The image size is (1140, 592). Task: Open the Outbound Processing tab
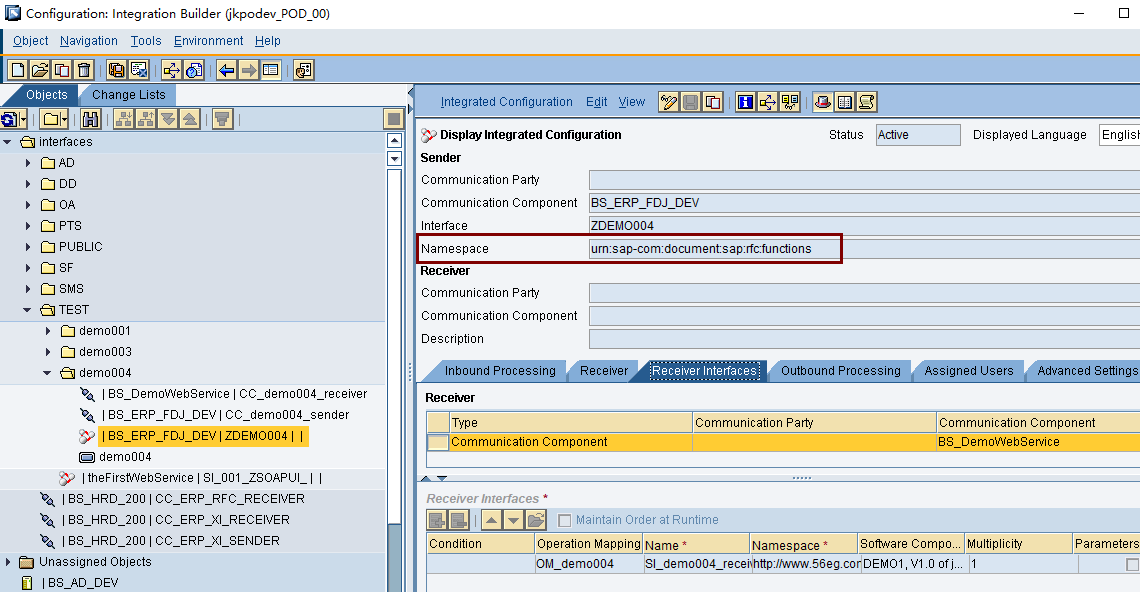pyautogui.click(x=840, y=370)
